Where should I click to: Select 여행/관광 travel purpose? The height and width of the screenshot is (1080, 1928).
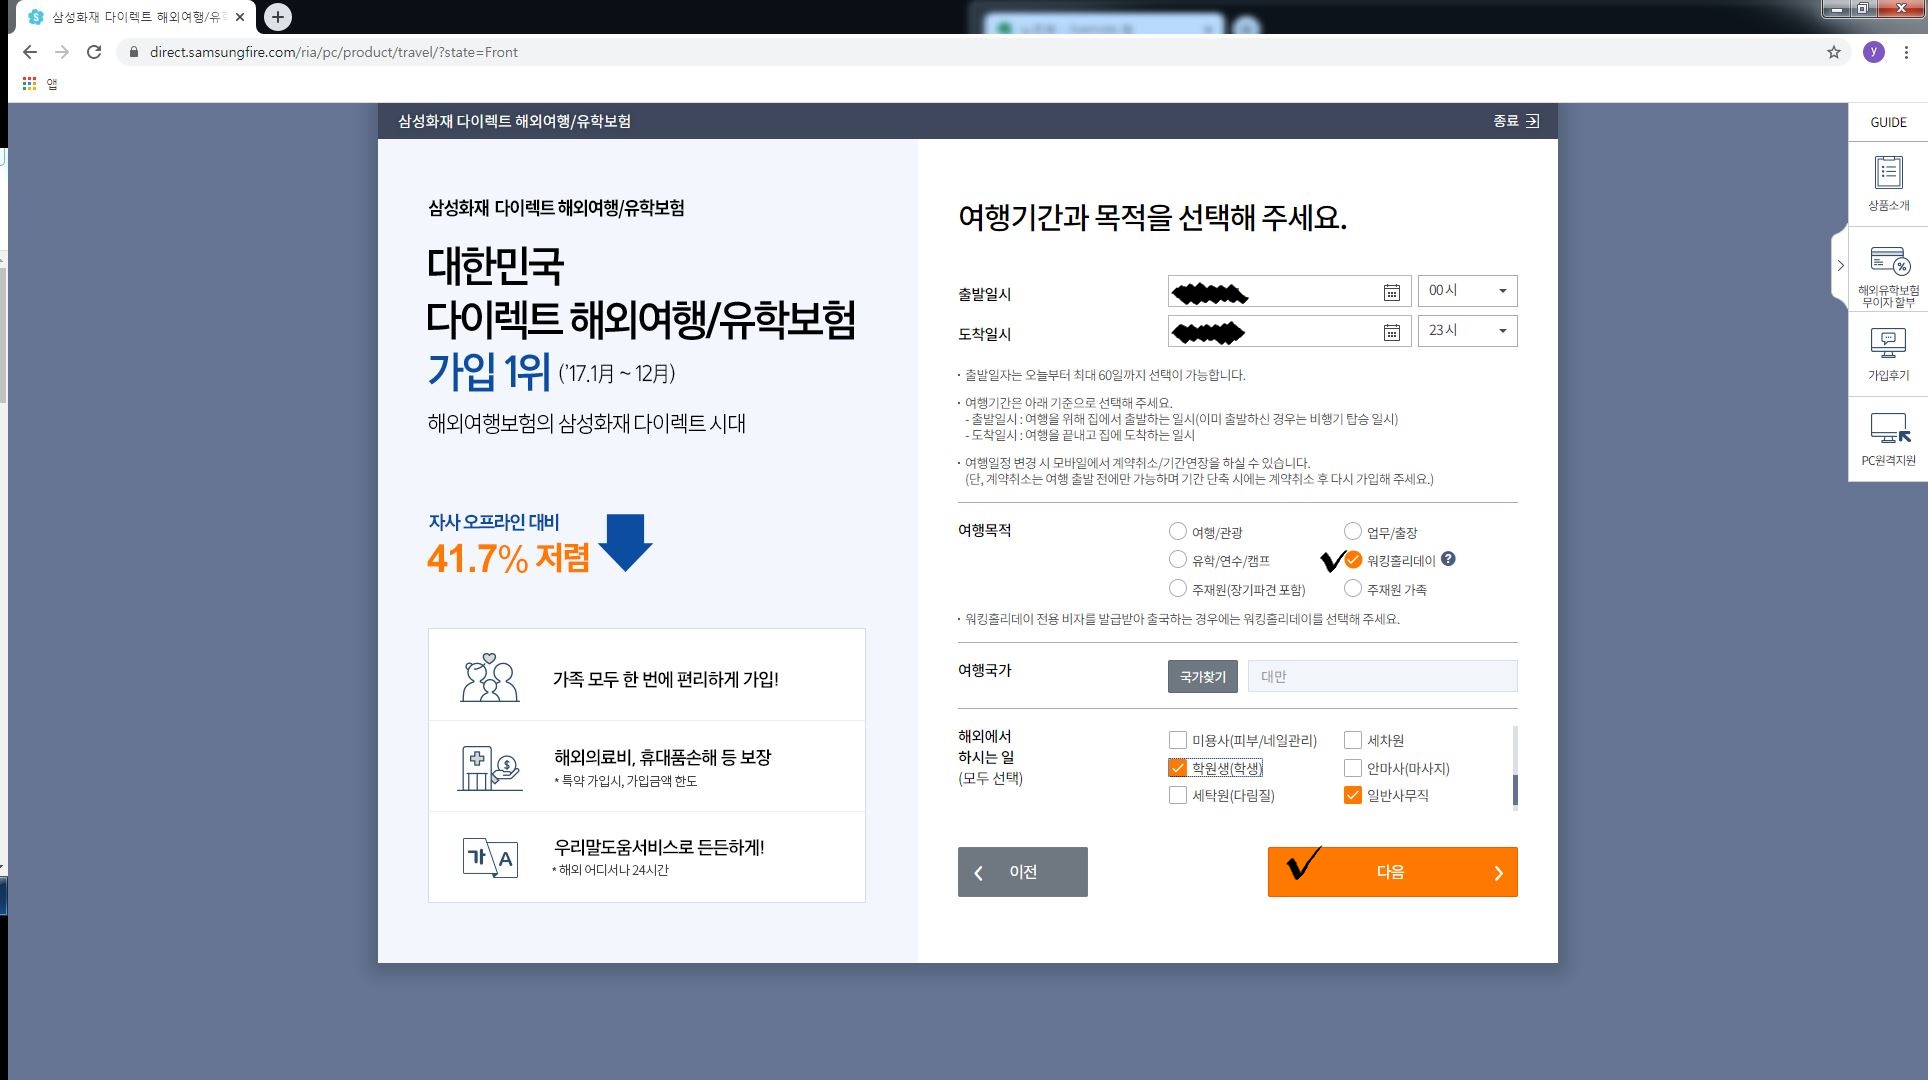coord(1178,531)
